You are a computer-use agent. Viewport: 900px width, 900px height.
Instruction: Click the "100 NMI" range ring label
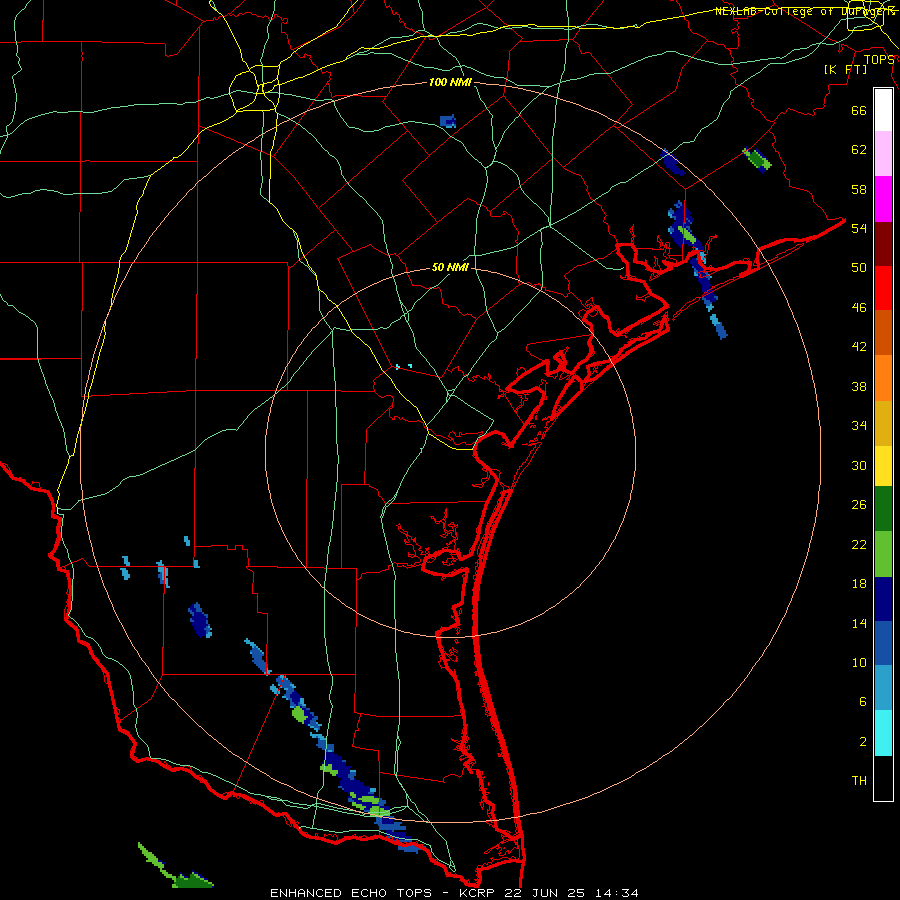coord(450,82)
